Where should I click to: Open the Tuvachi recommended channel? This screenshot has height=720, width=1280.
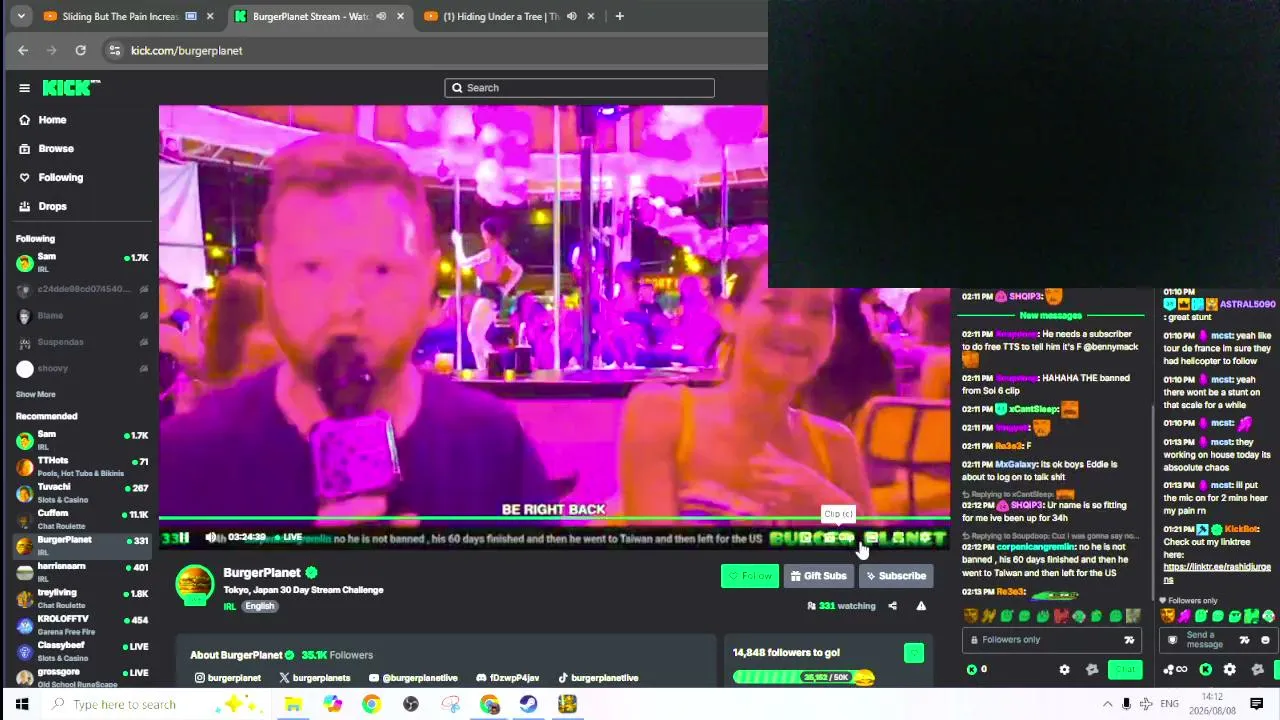tap(82, 492)
